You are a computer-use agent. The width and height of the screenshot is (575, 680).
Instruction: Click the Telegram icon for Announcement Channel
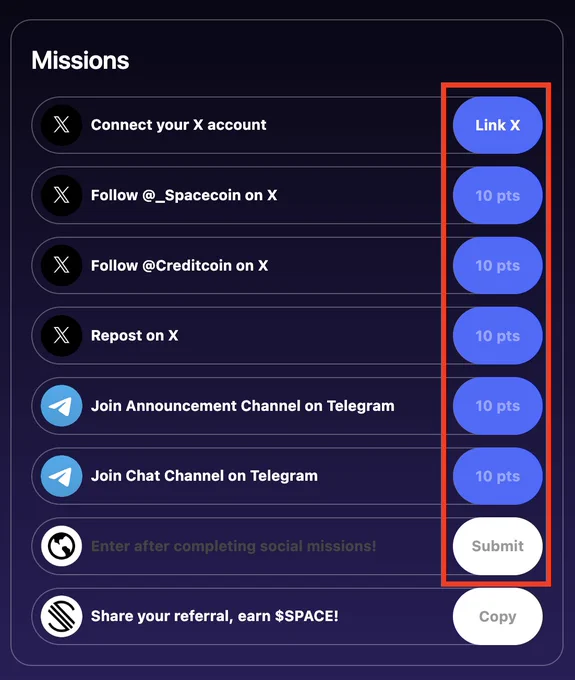coord(62,406)
